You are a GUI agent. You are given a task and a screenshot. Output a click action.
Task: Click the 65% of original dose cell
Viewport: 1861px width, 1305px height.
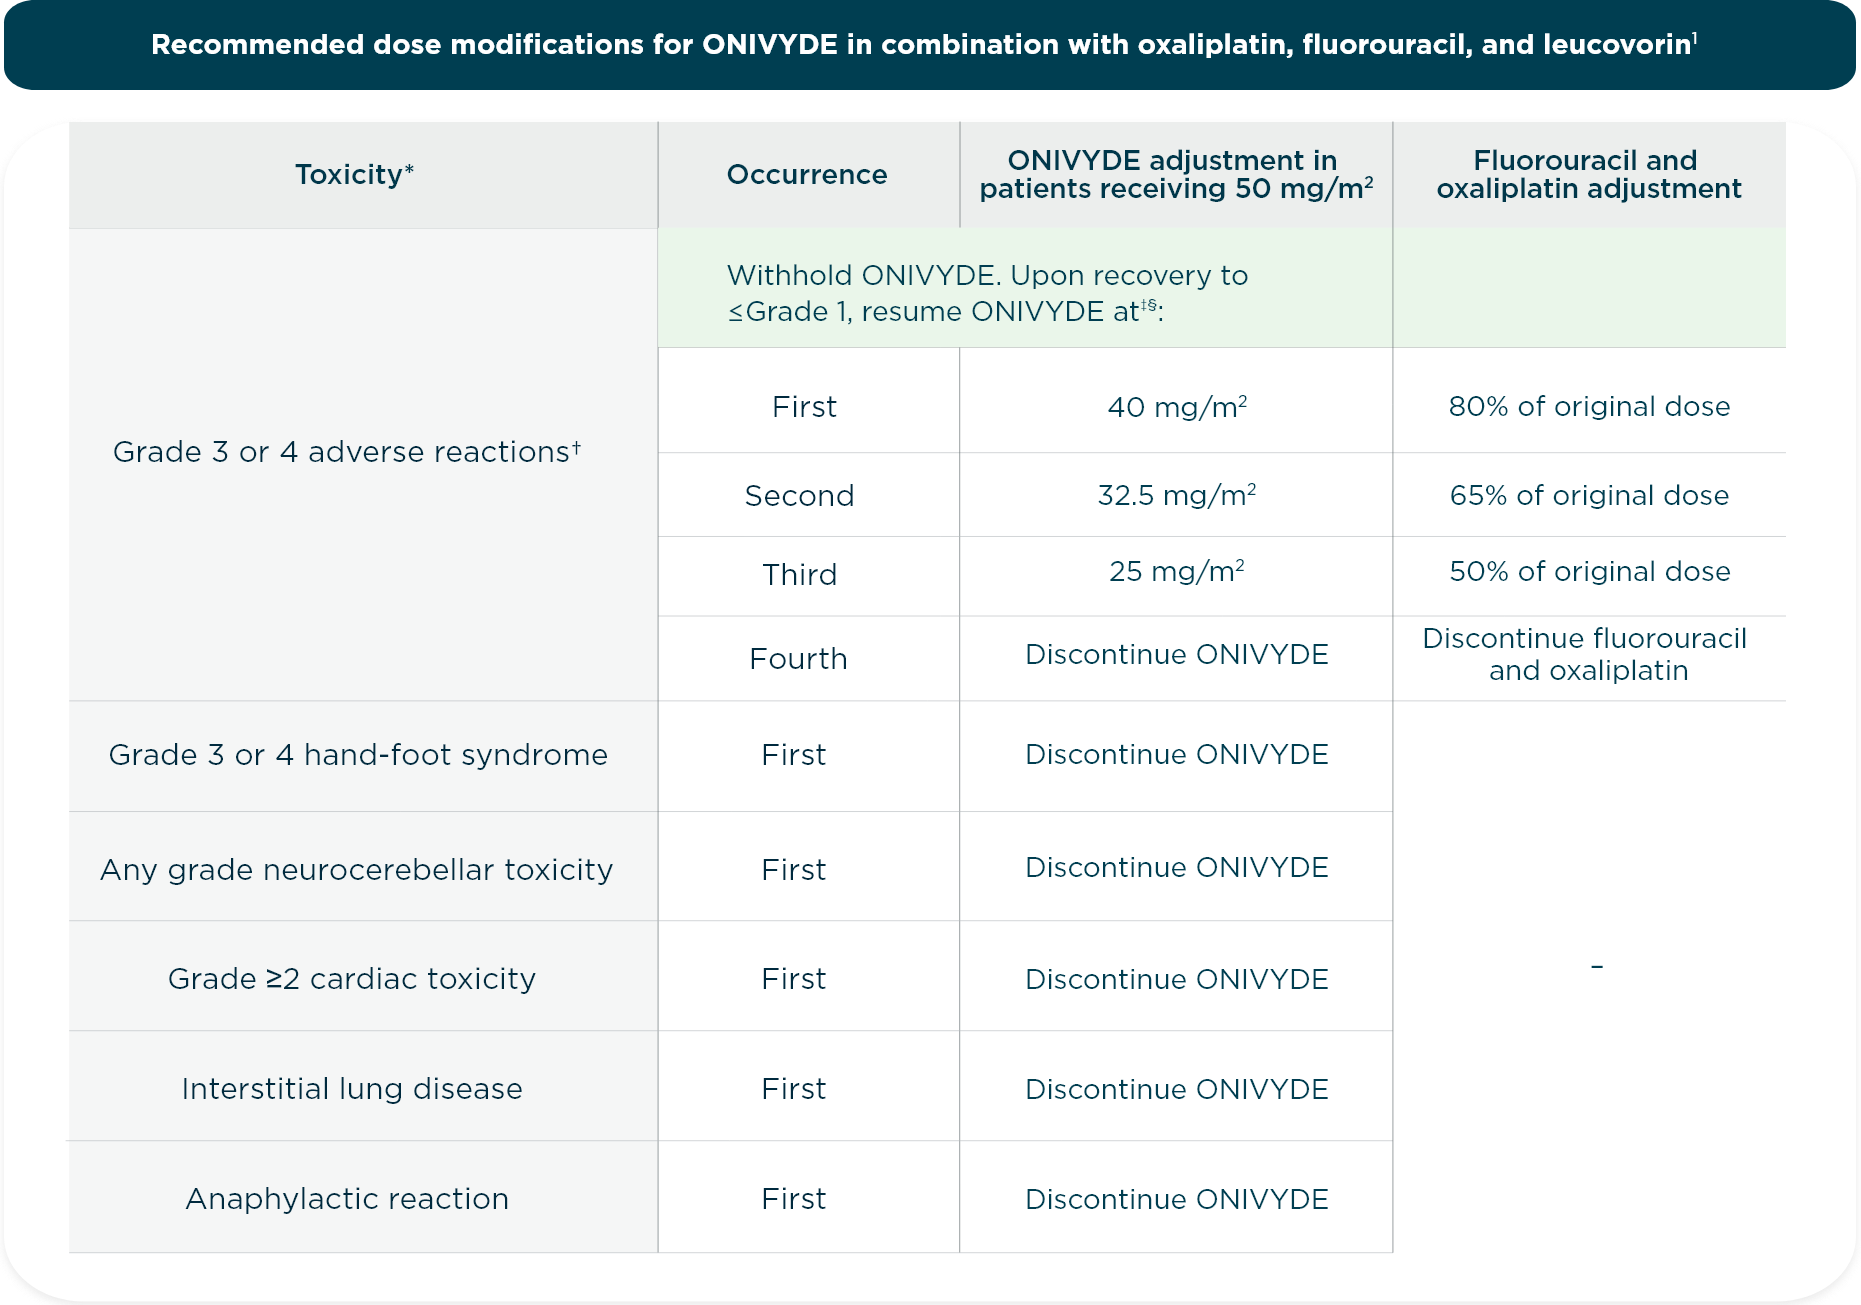coord(1590,495)
